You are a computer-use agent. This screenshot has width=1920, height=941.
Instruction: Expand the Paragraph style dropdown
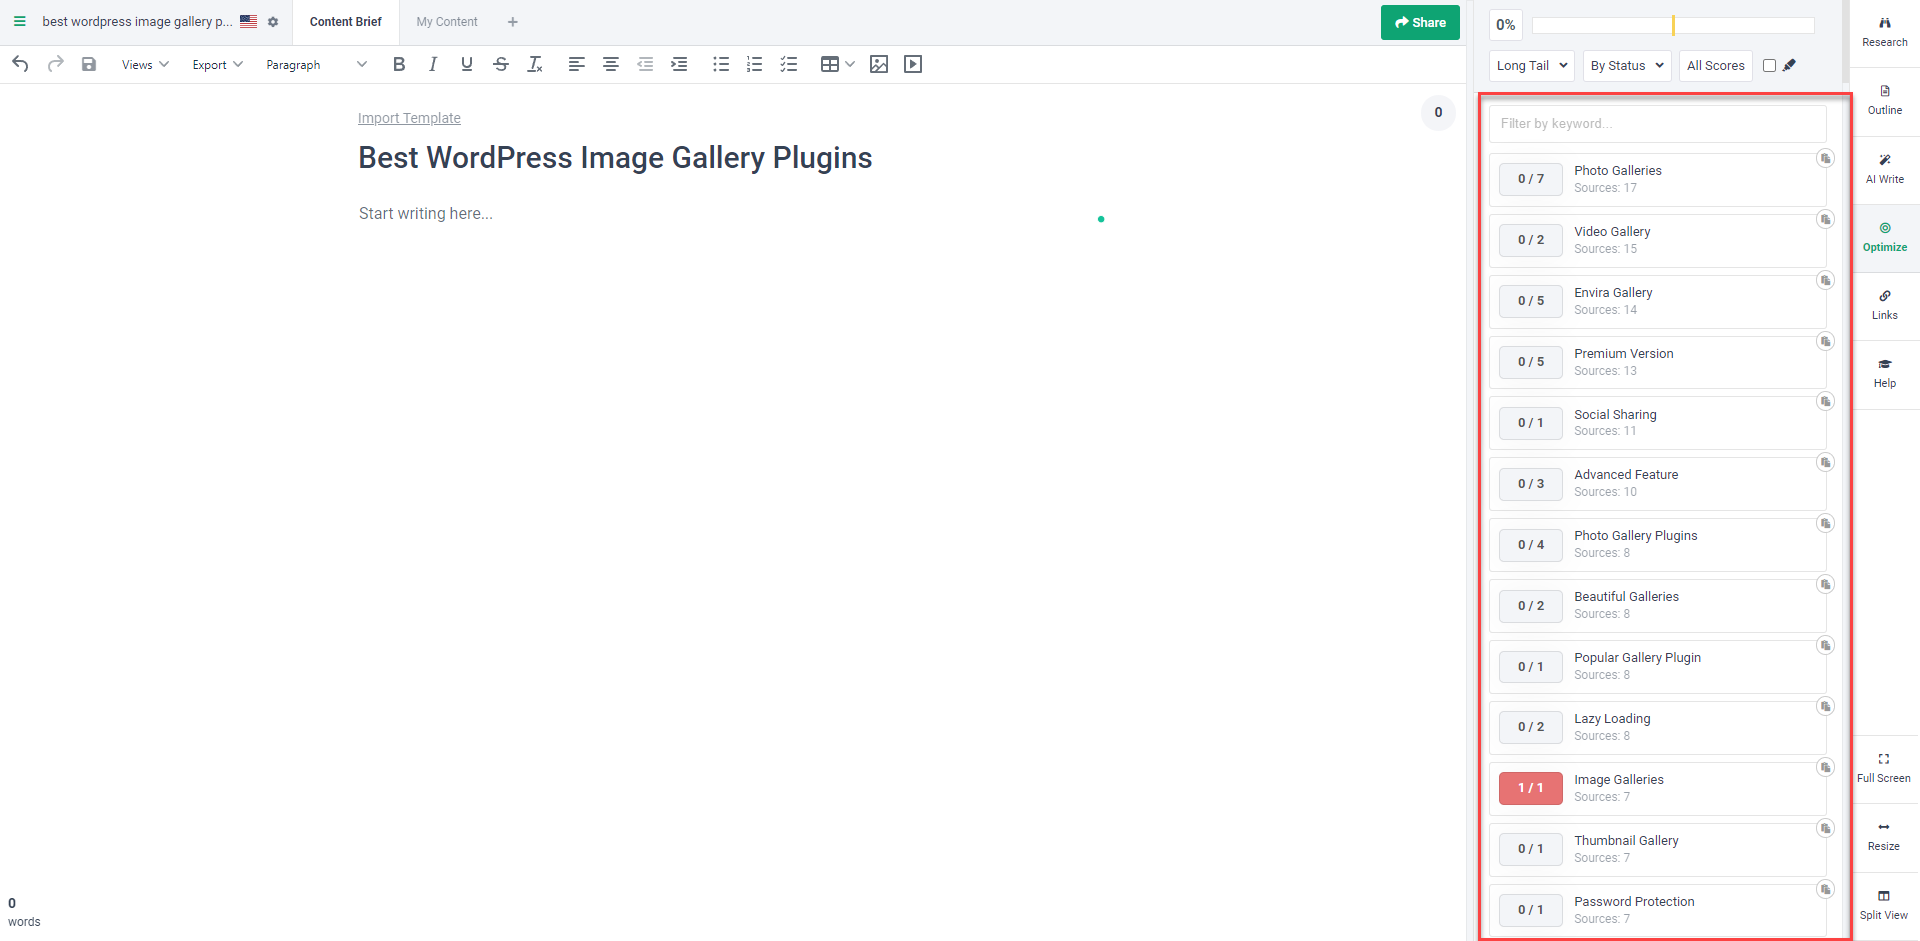[316, 64]
